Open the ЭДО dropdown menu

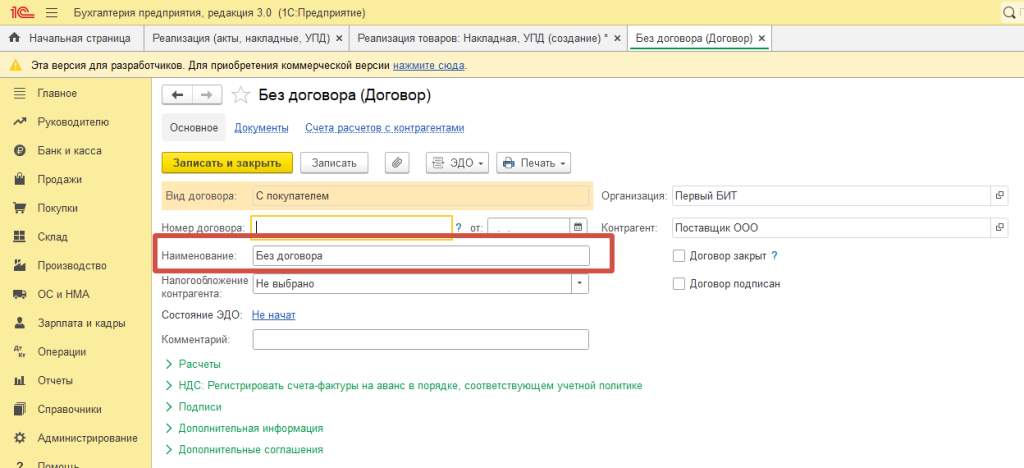[x=458, y=163]
